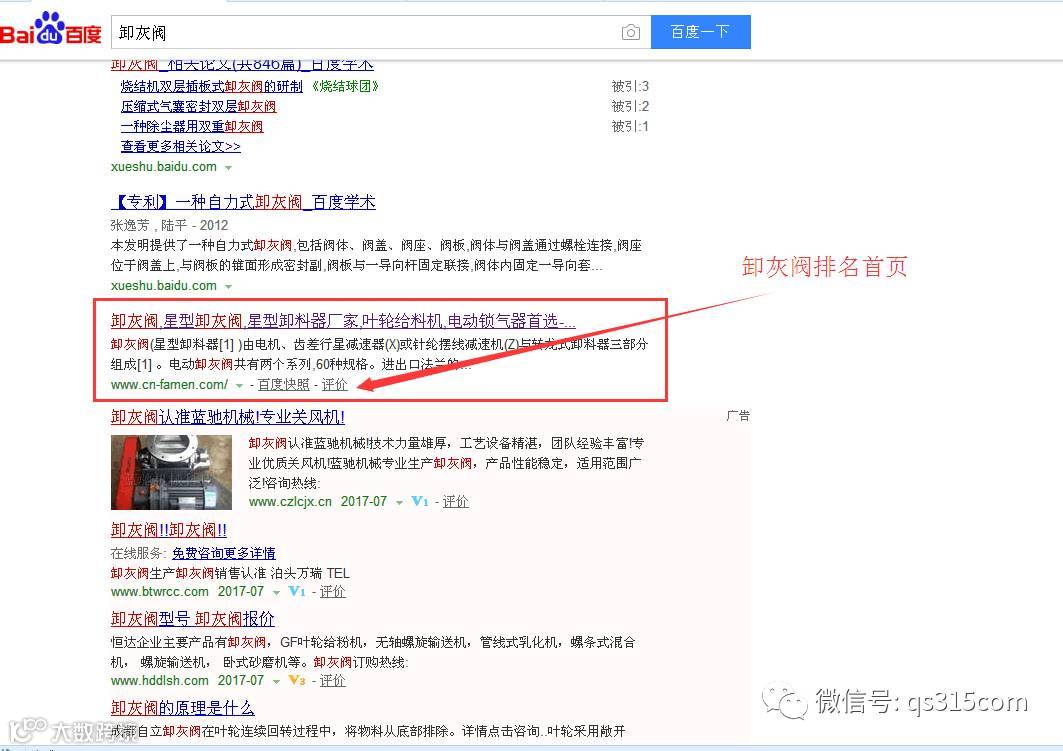Click citation count 被引:3
Viewport: 1063px width, 751px height.
tap(630, 87)
